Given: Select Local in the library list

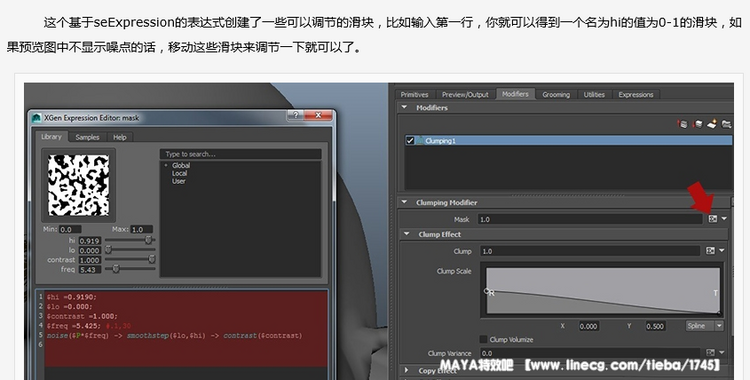Looking at the screenshot, I should click(179, 173).
